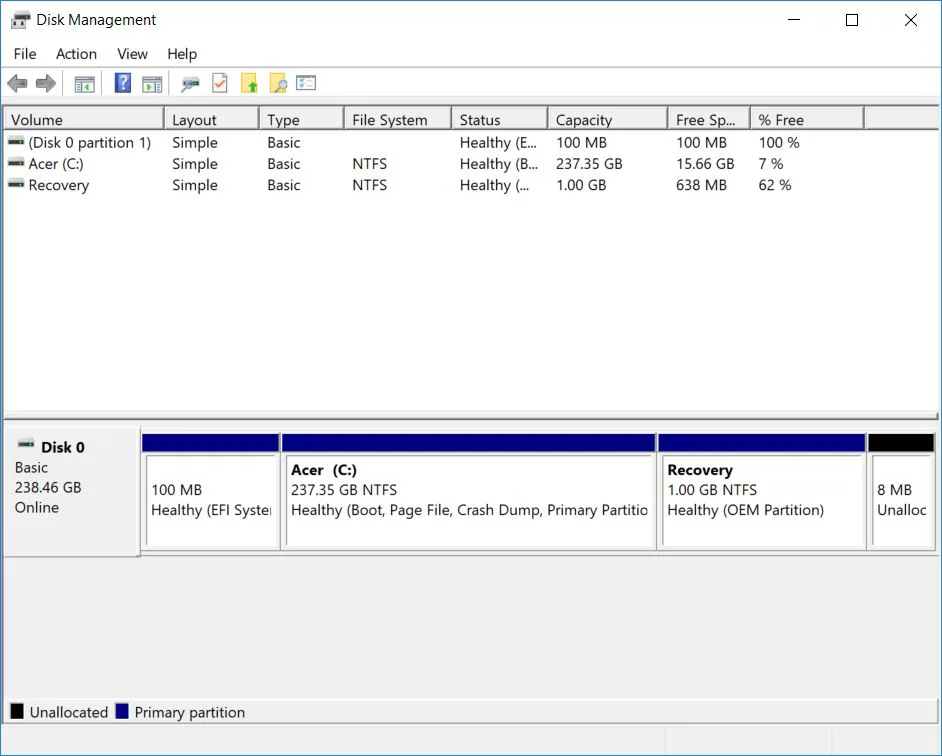The width and height of the screenshot is (942, 756).
Task: Toggle the Show/Hide Console Tree toolbar icon
Action: click(x=85, y=84)
